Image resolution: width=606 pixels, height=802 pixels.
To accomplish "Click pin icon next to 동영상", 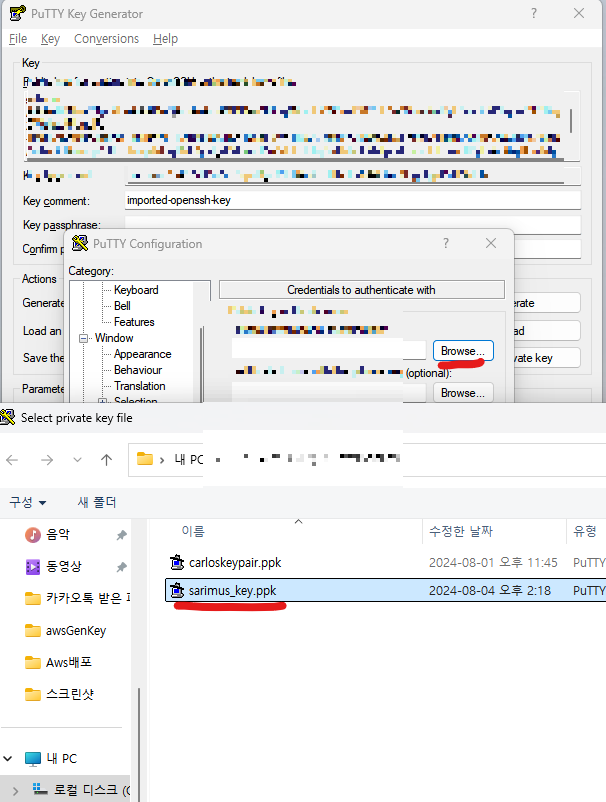I will pos(121,567).
